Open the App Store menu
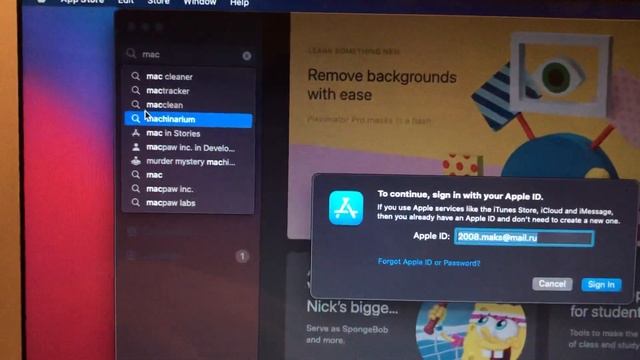640x360 pixels. click(82, 2)
